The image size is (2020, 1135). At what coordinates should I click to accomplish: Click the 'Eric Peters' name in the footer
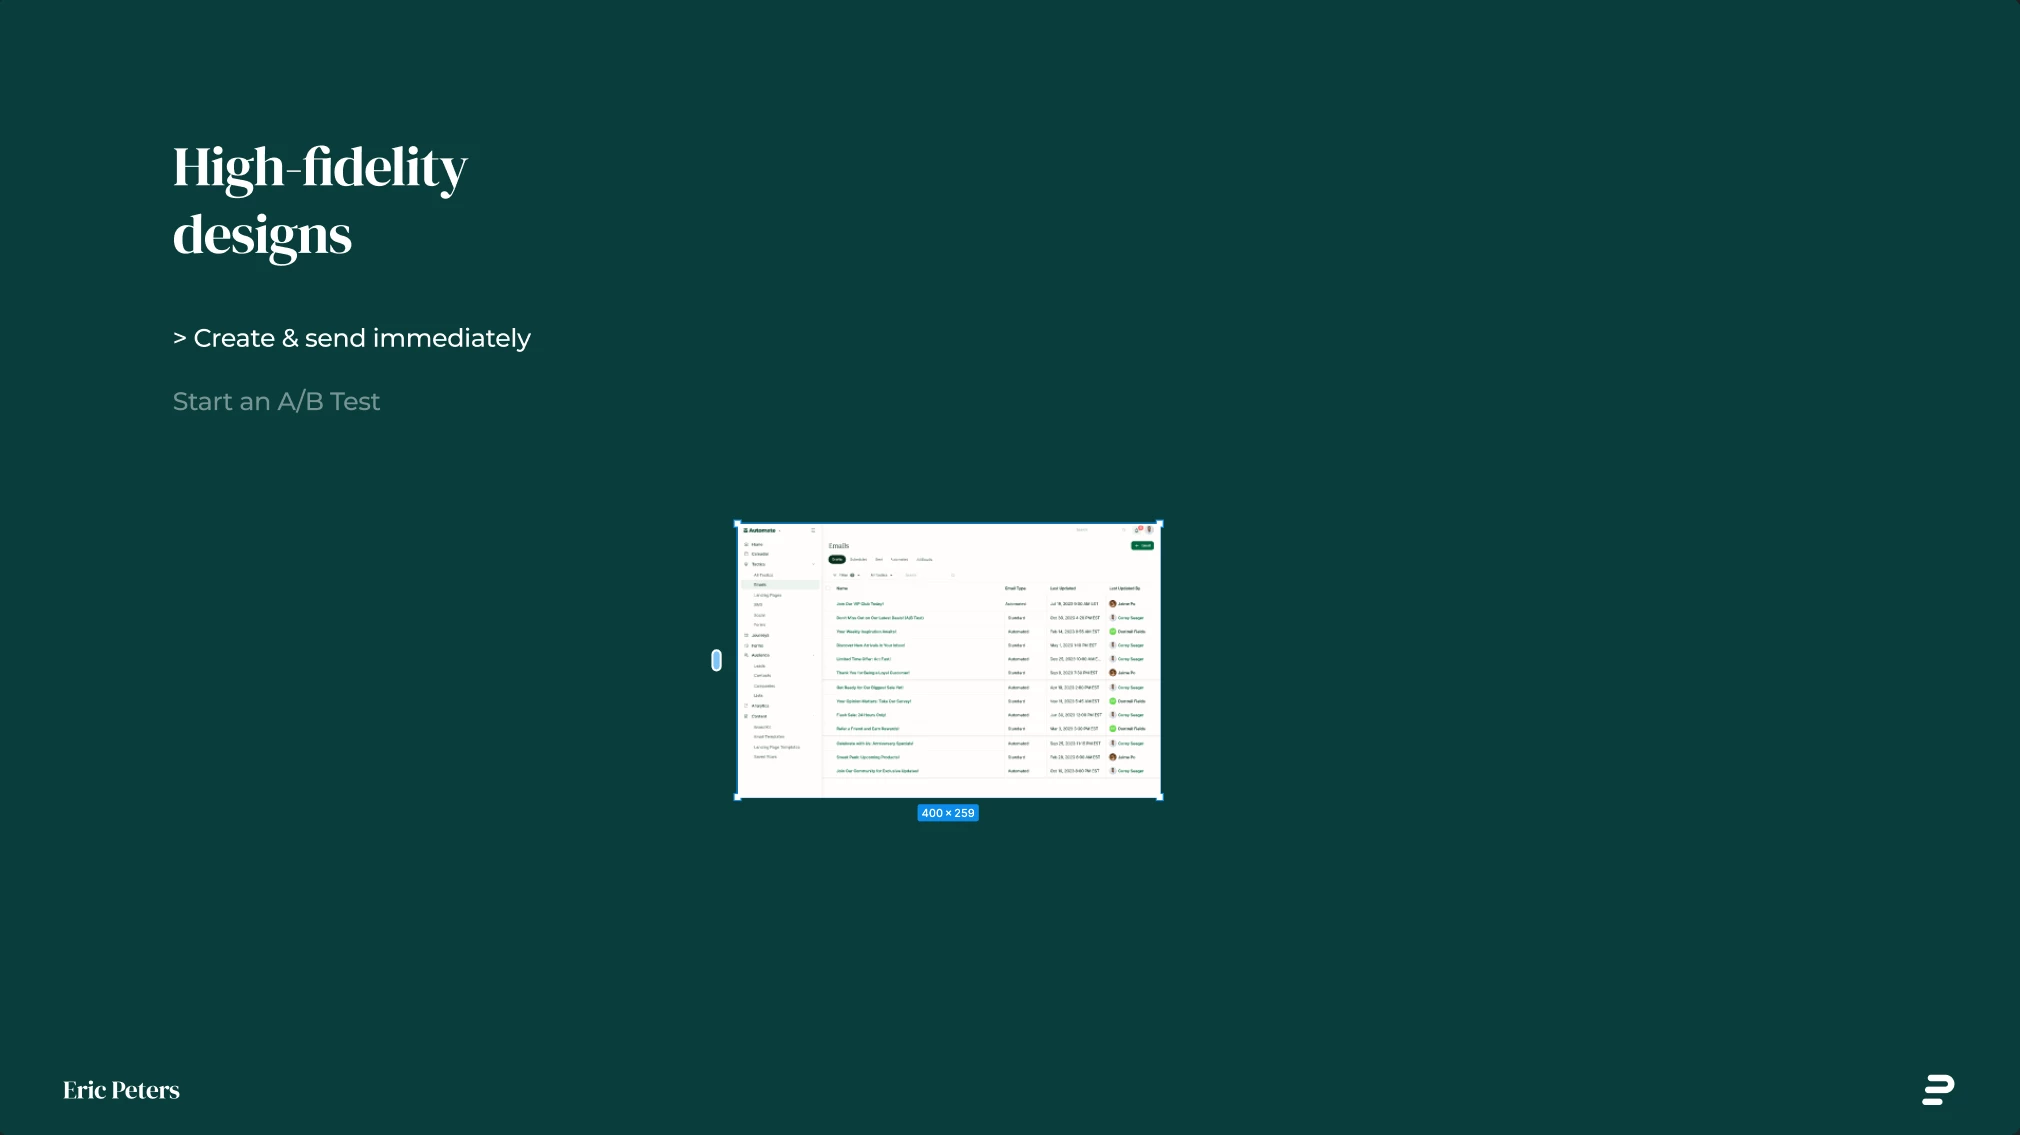tap(121, 1090)
